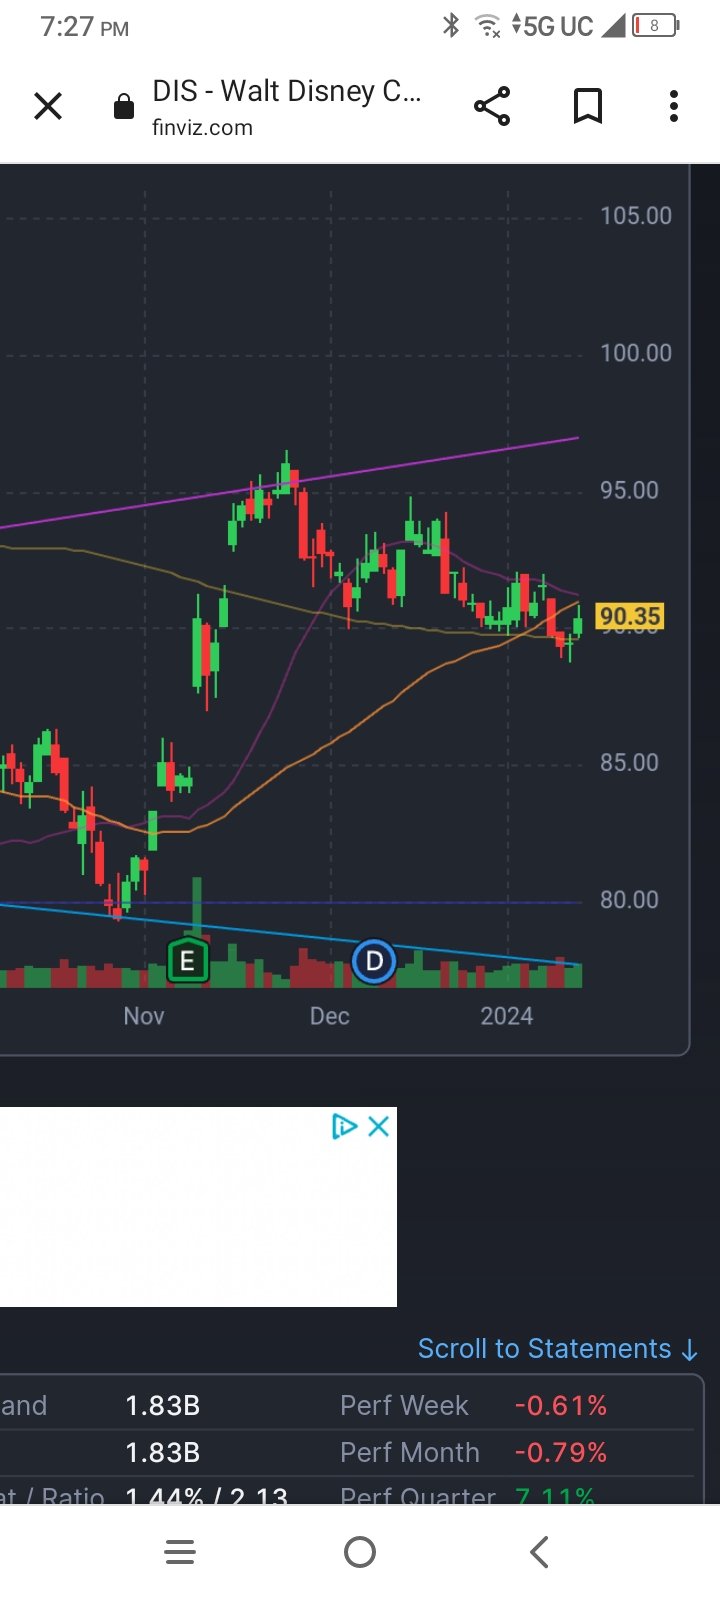The height and width of the screenshot is (1600, 720).
Task: Click Scroll to Statements link
Action: (558, 1349)
